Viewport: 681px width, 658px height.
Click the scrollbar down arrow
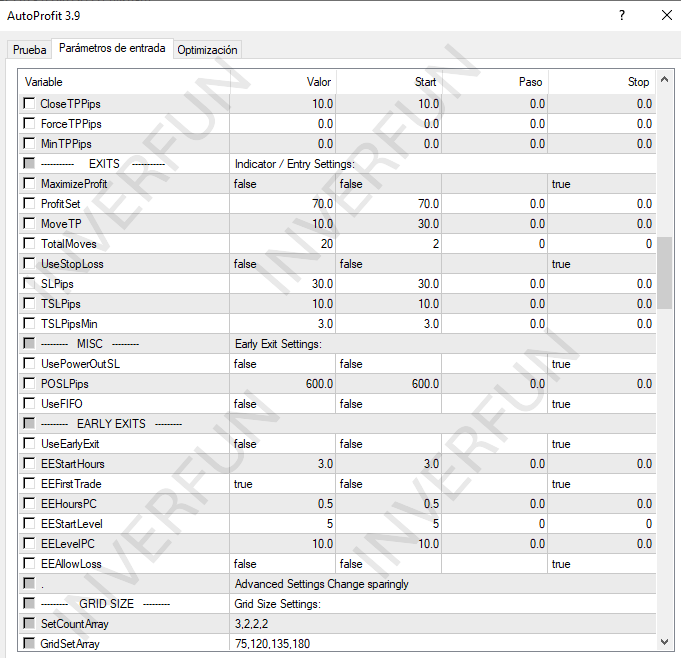pyautogui.click(x=664, y=641)
